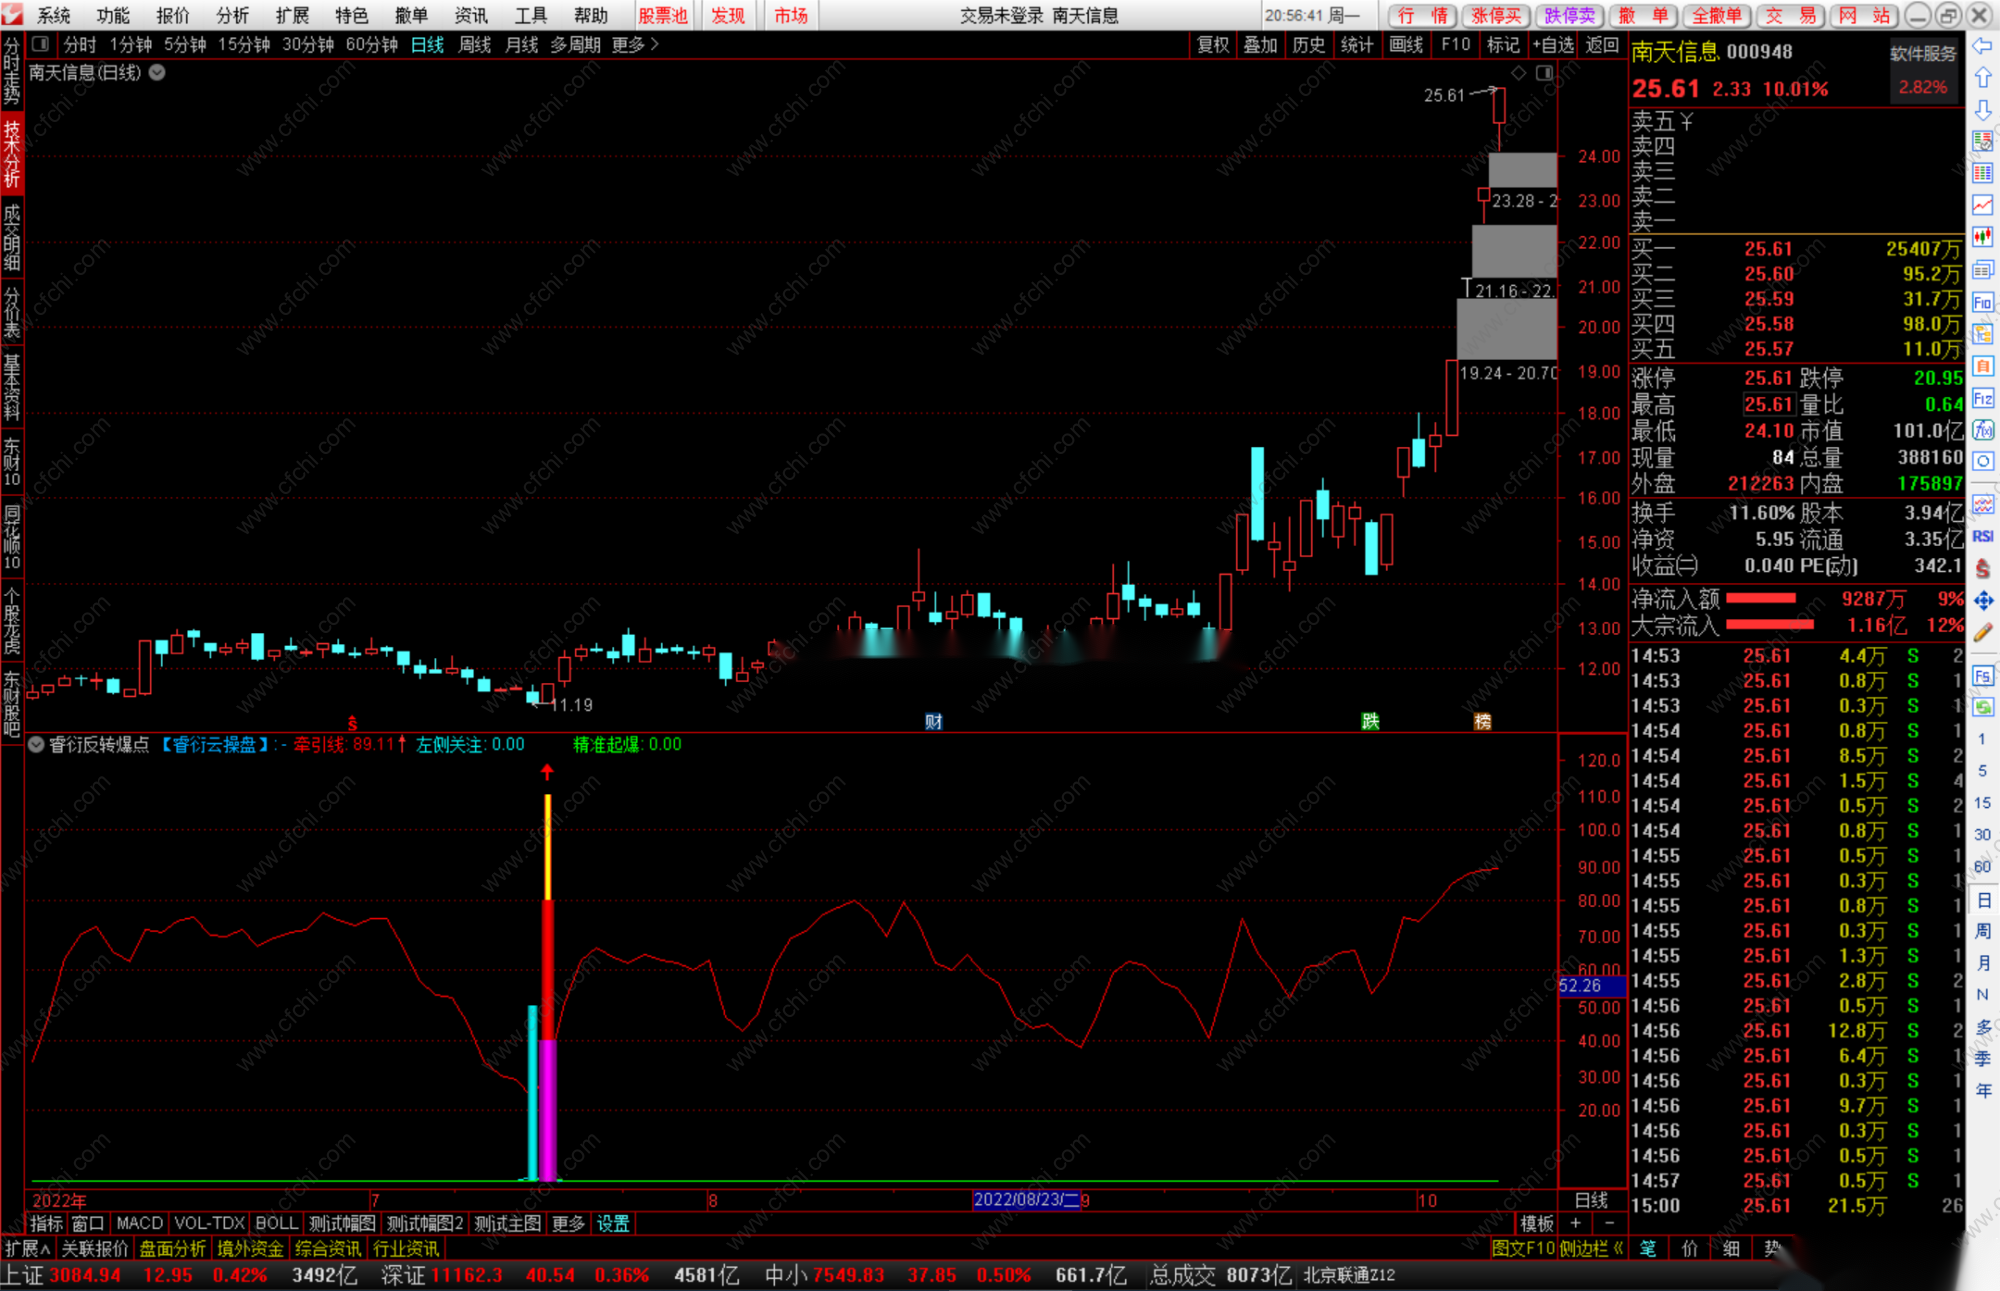Click the gray gap box near 21.16

[1514, 251]
